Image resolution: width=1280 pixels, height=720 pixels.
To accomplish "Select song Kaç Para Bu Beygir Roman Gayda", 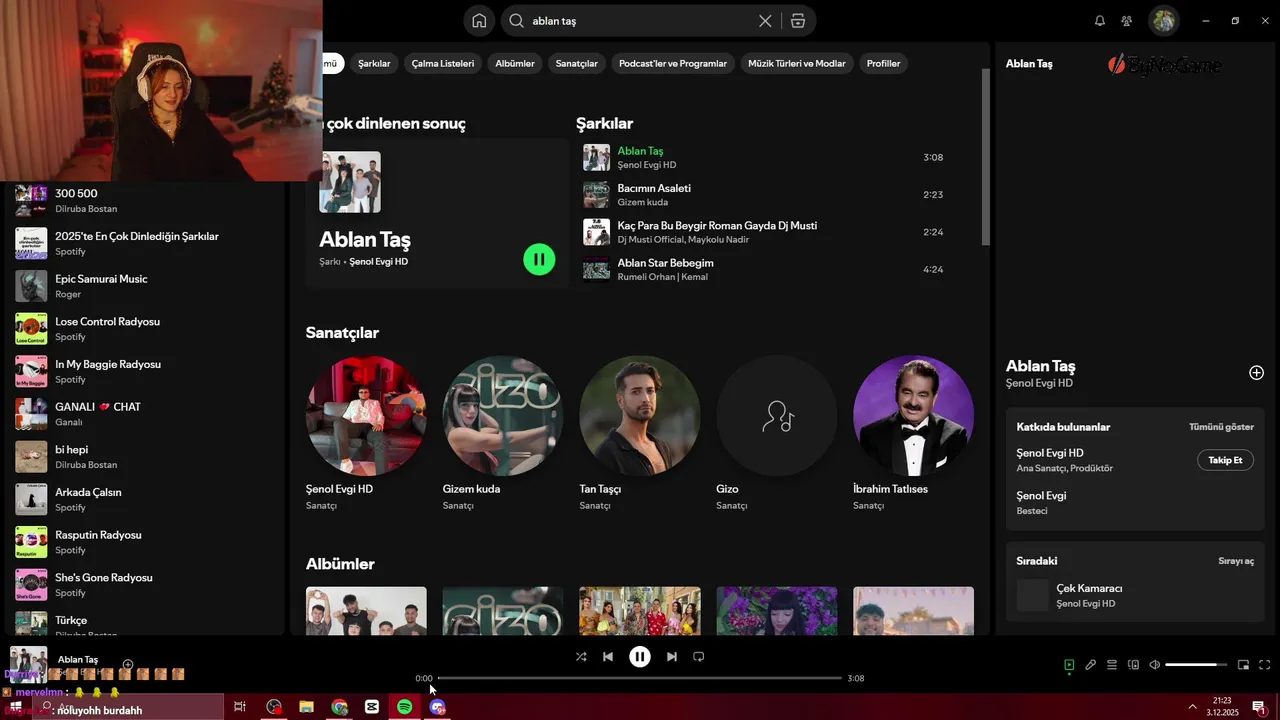I will 765,232.
